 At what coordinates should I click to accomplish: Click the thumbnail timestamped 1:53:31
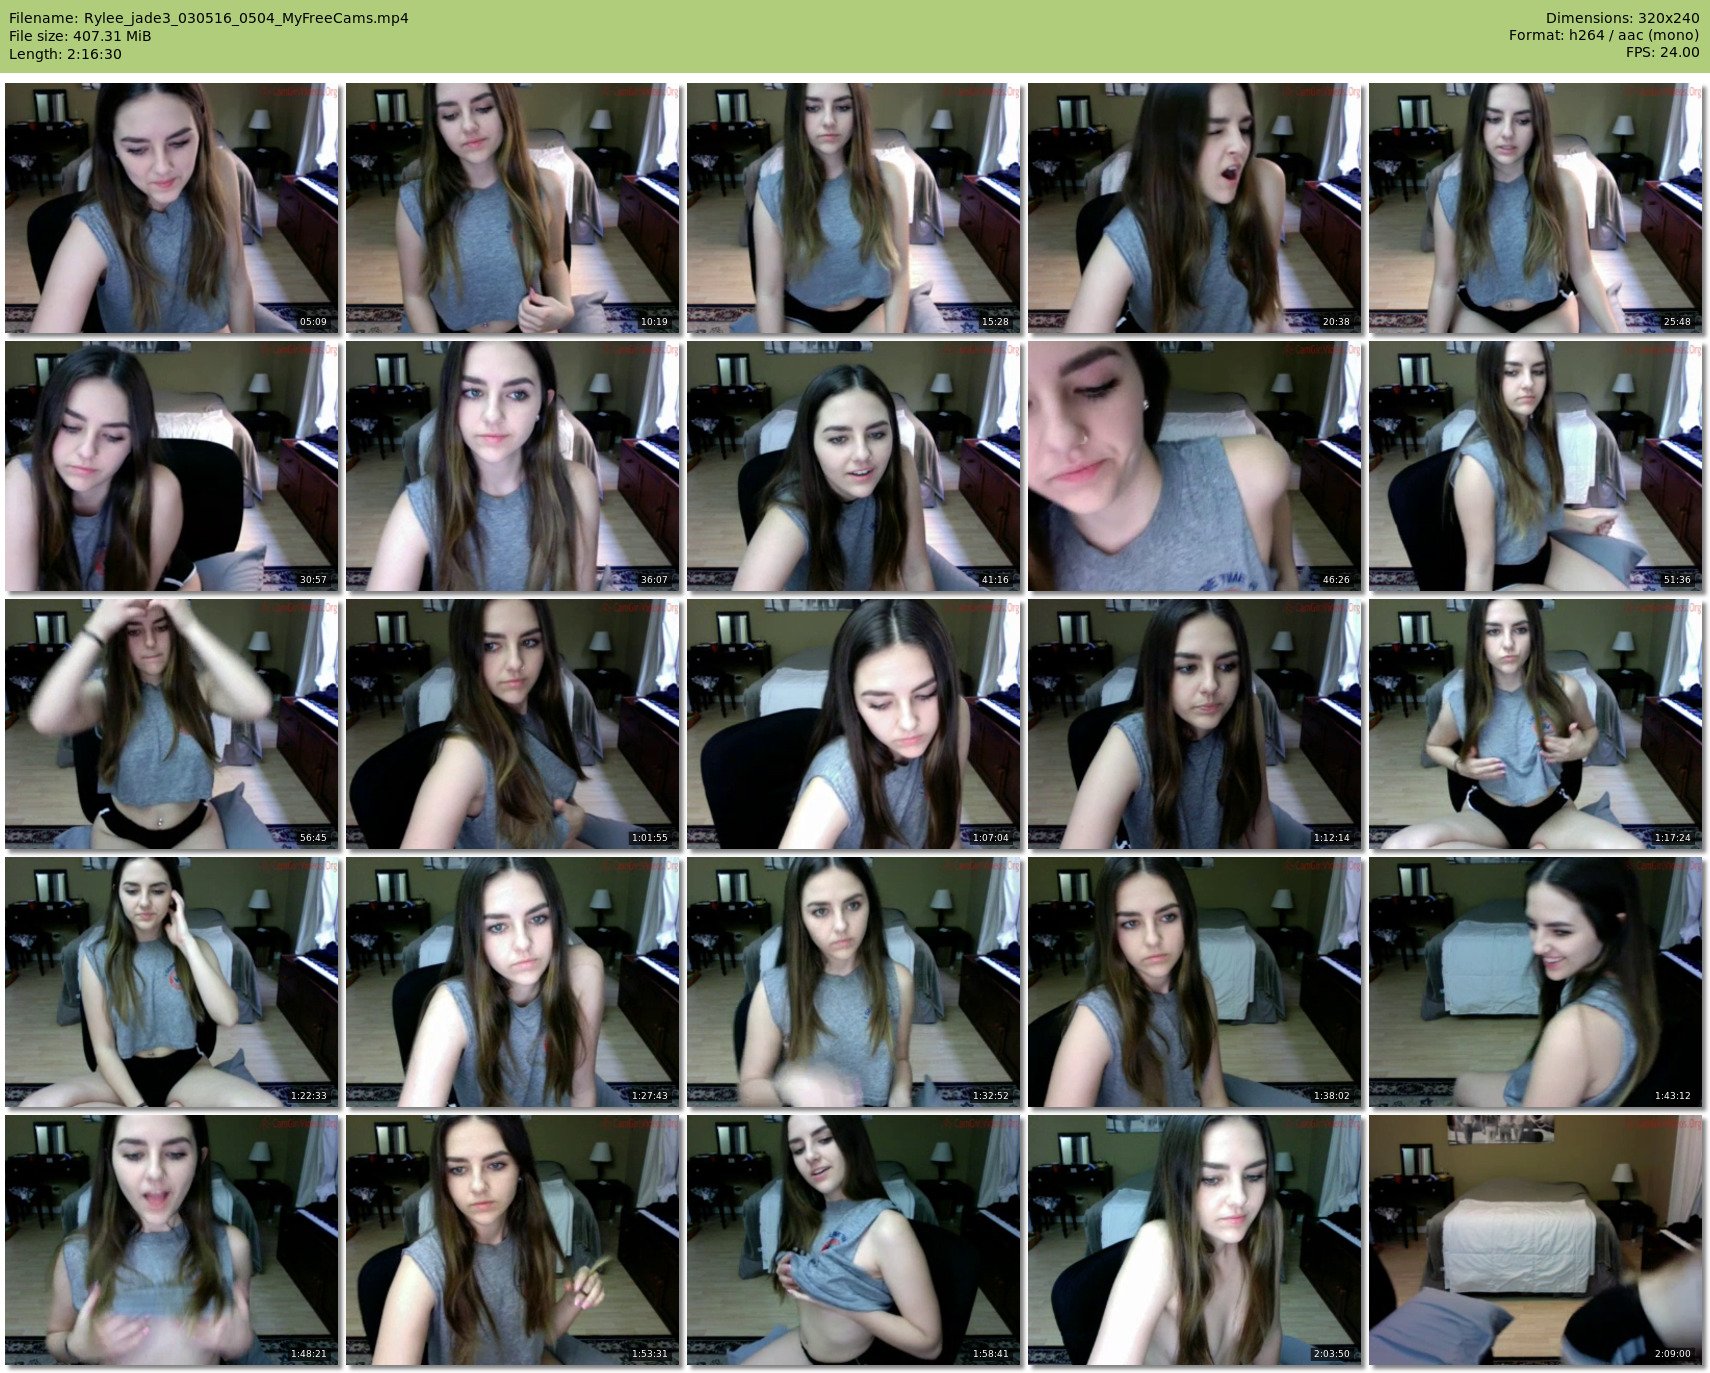point(513,1240)
